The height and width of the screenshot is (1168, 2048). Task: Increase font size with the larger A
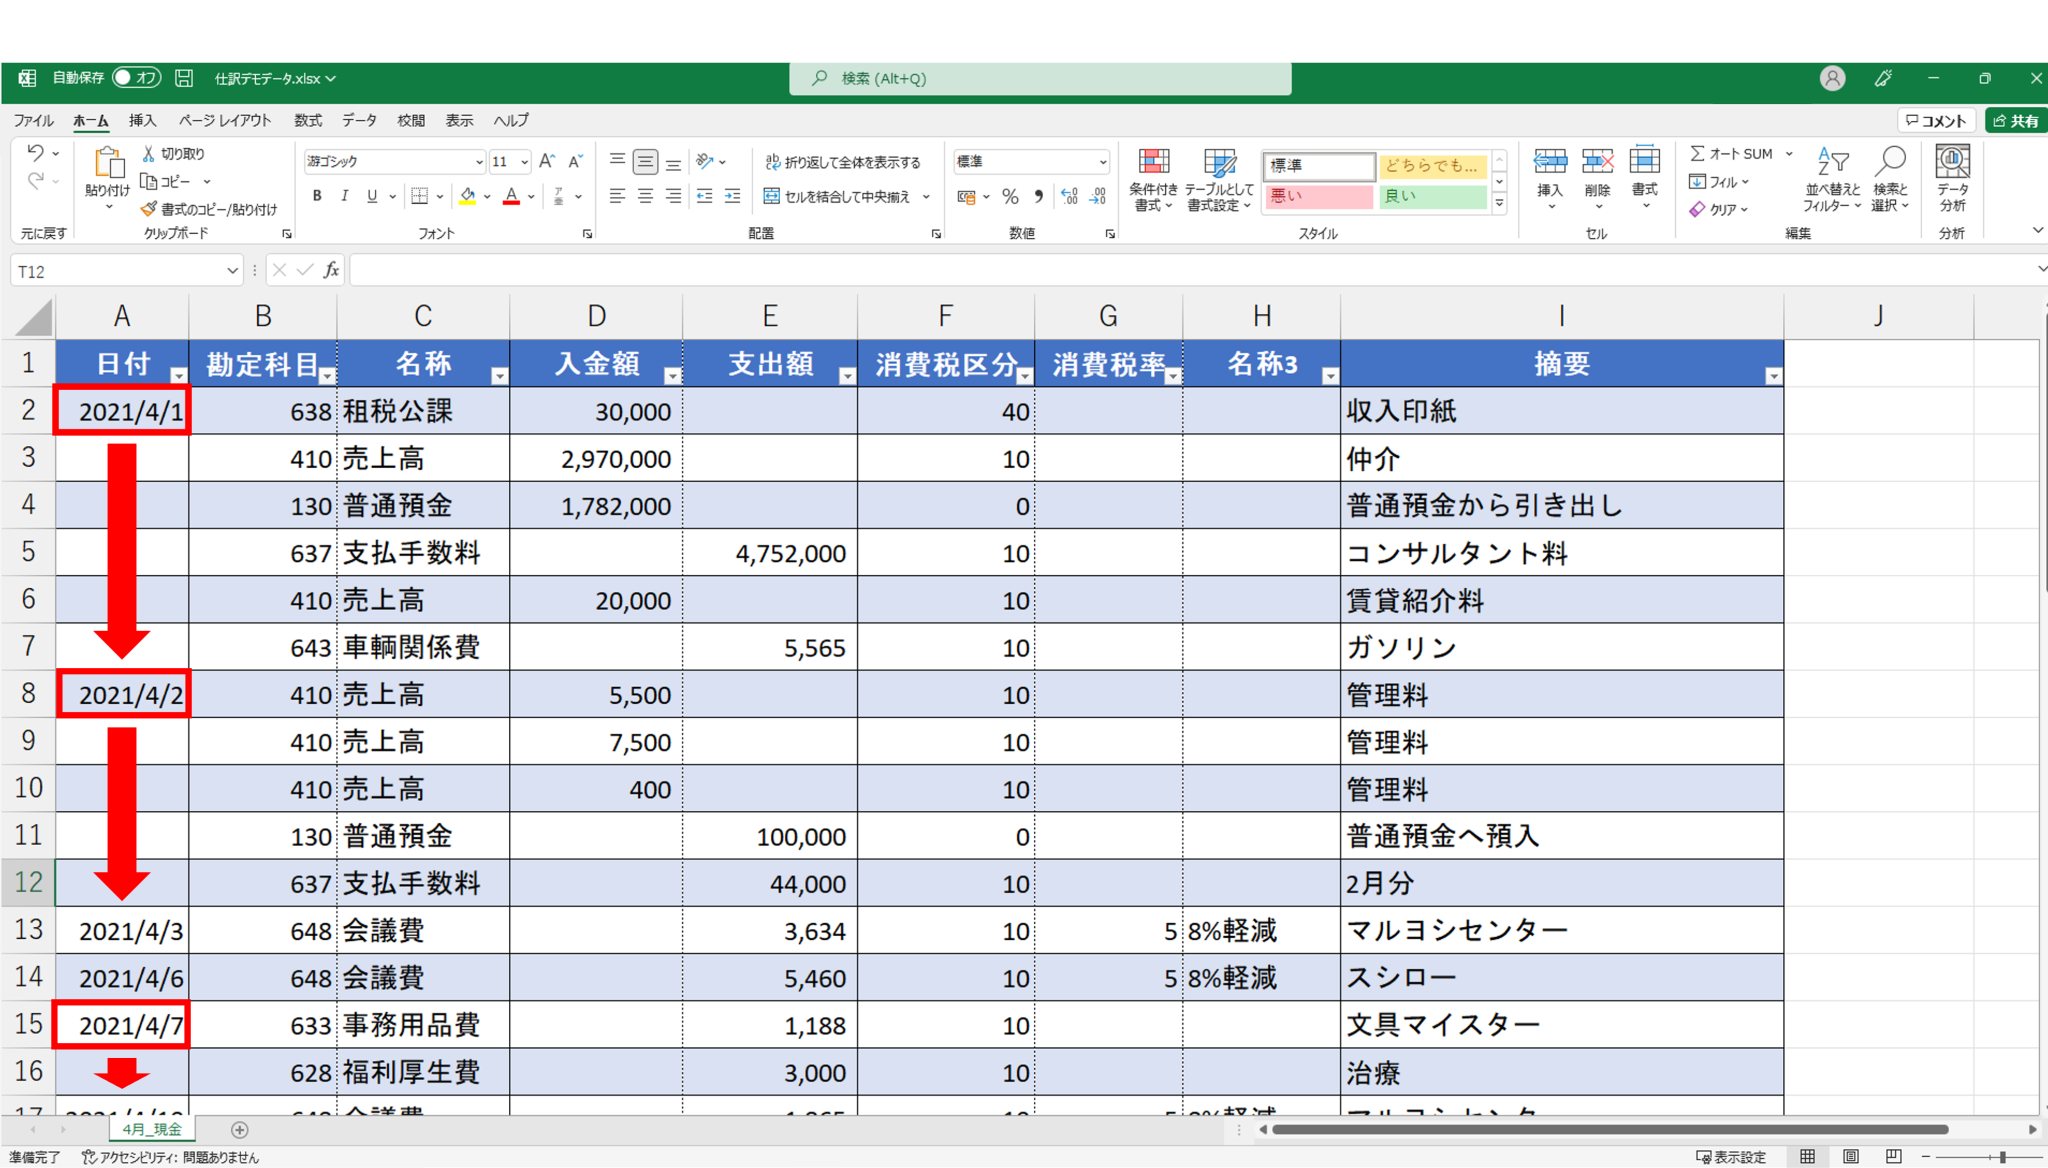tap(547, 161)
